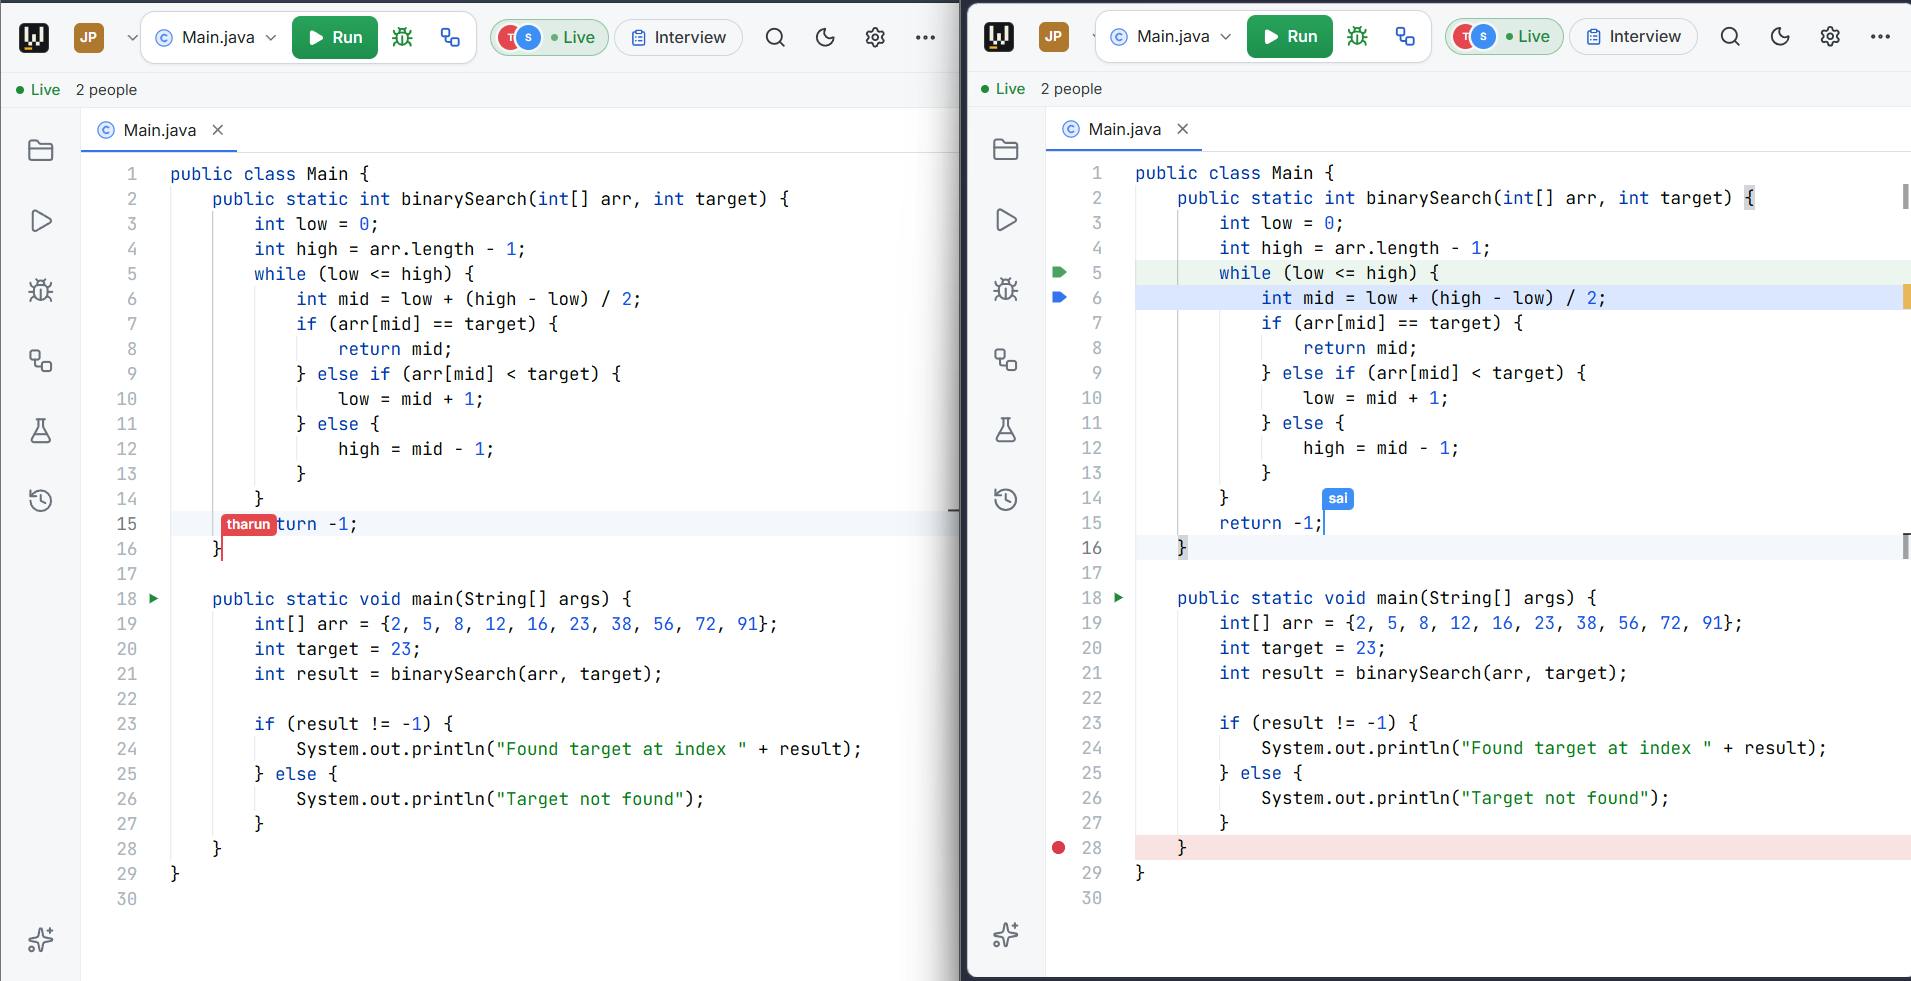Image resolution: width=1911 pixels, height=981 pixels.
Task: Close the Main.java tab in the right window
Action: 1183,129
